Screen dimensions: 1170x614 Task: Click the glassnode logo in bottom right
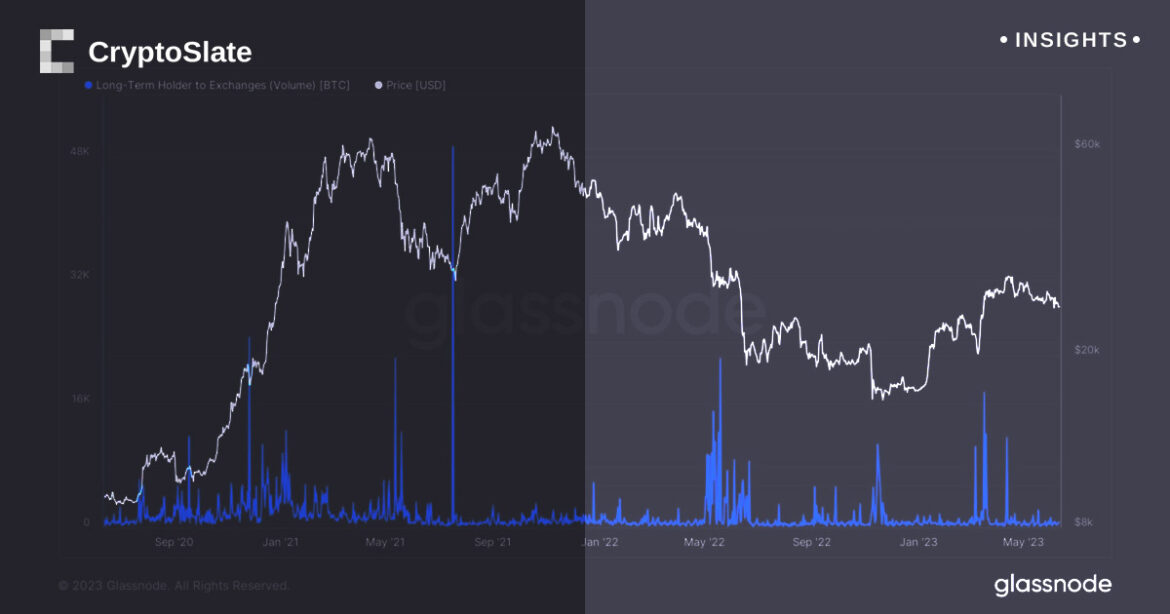1052,584
